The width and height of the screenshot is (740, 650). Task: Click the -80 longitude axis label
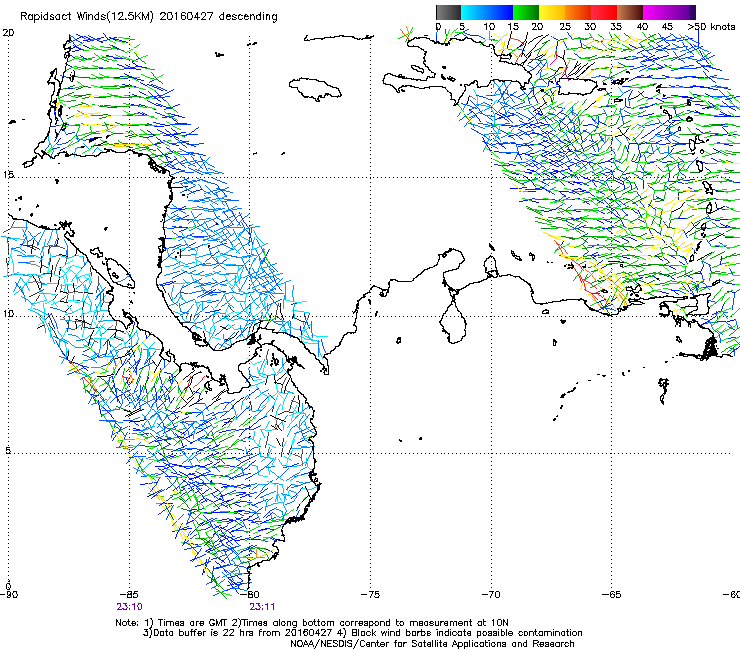(250, 594)
